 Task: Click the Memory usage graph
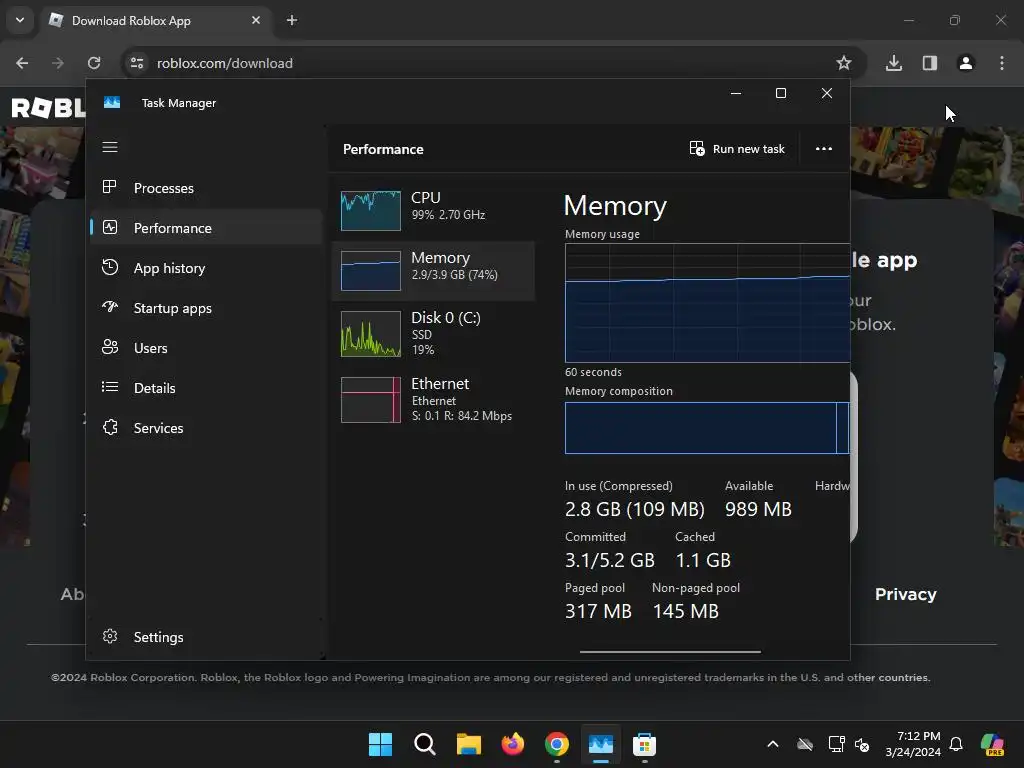click(707, 303)
